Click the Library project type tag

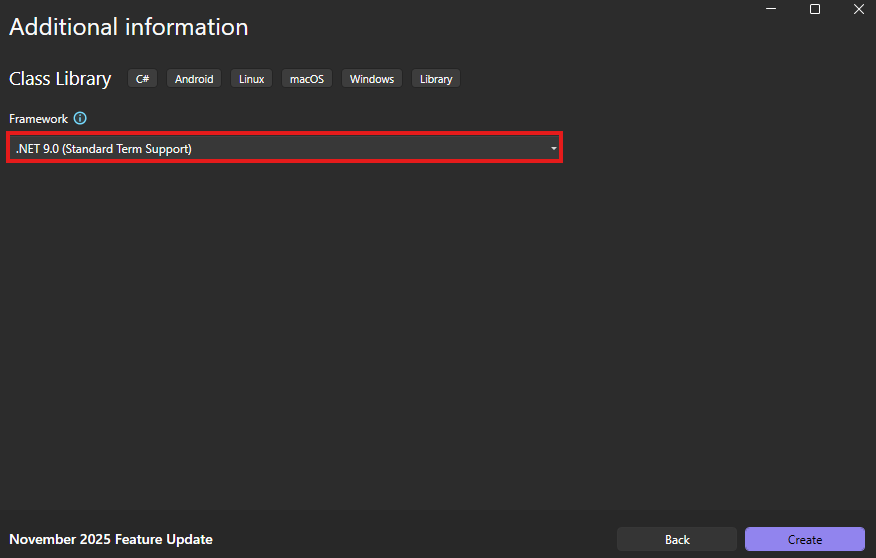(436, 79)
